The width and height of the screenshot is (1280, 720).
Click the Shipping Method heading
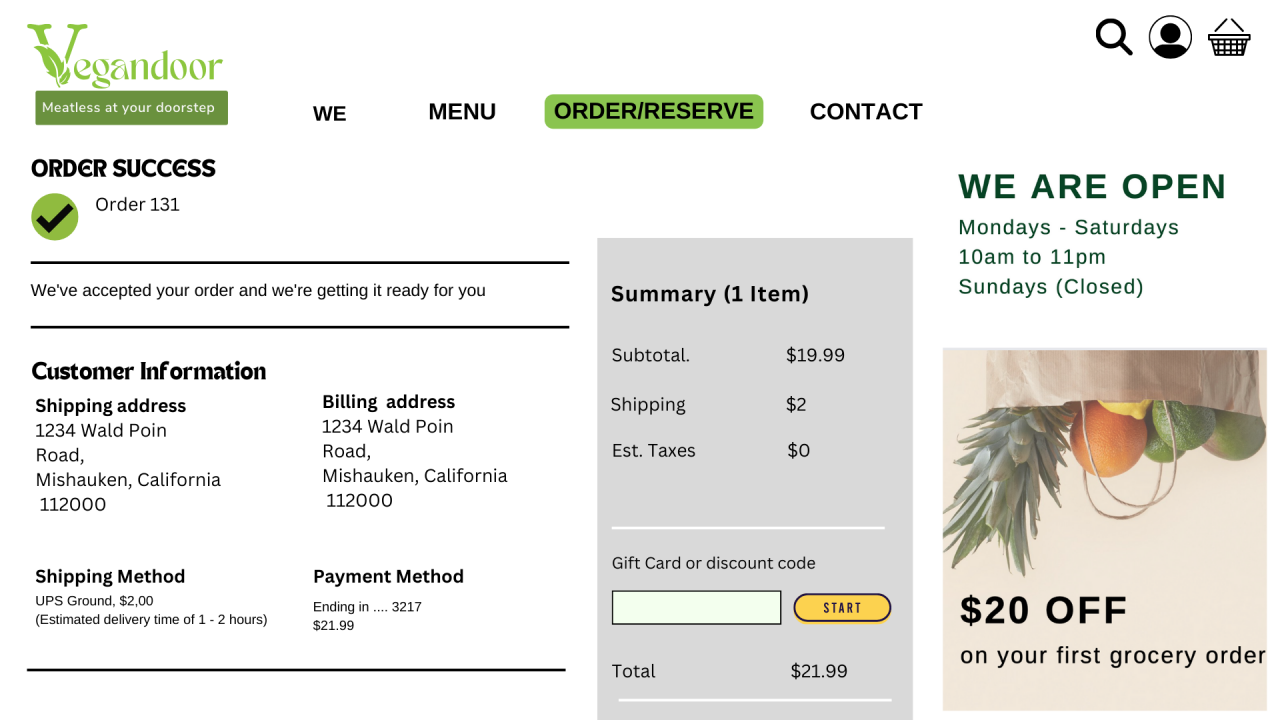110,577
